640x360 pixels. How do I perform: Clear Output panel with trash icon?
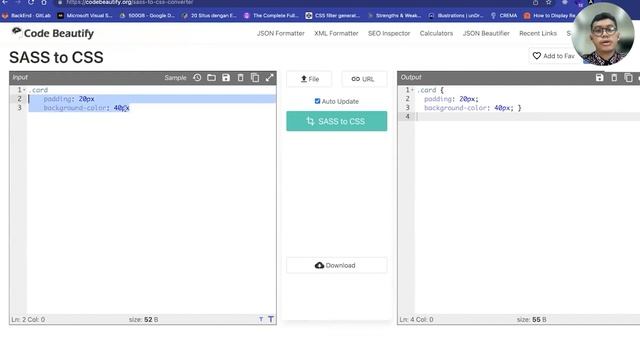click(614, 78)
